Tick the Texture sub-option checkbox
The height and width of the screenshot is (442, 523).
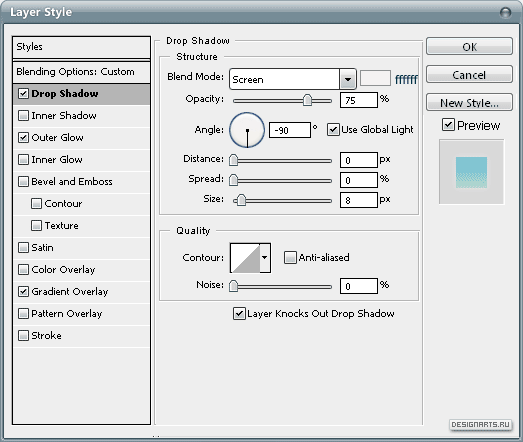point(36,226)
